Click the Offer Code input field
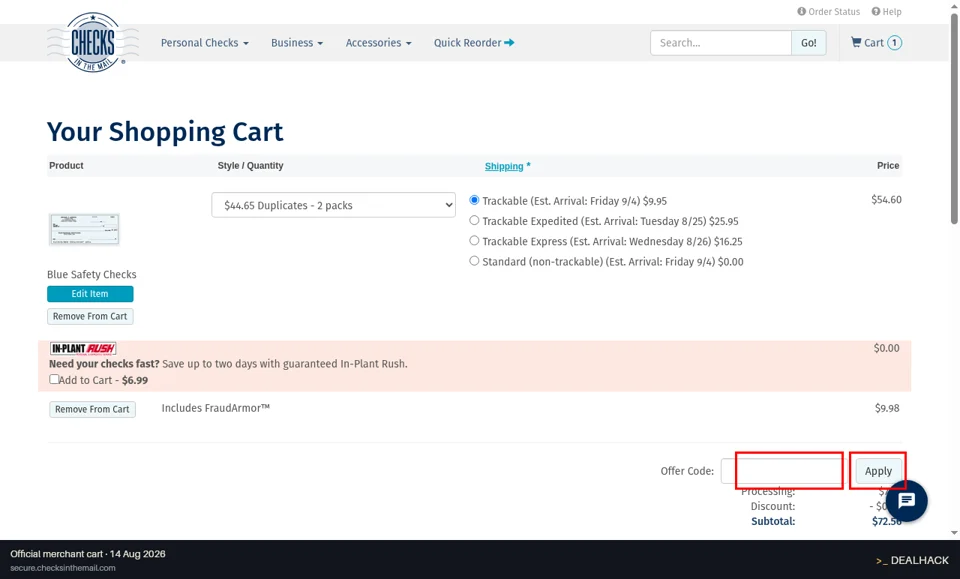 (x=783, y=471)
